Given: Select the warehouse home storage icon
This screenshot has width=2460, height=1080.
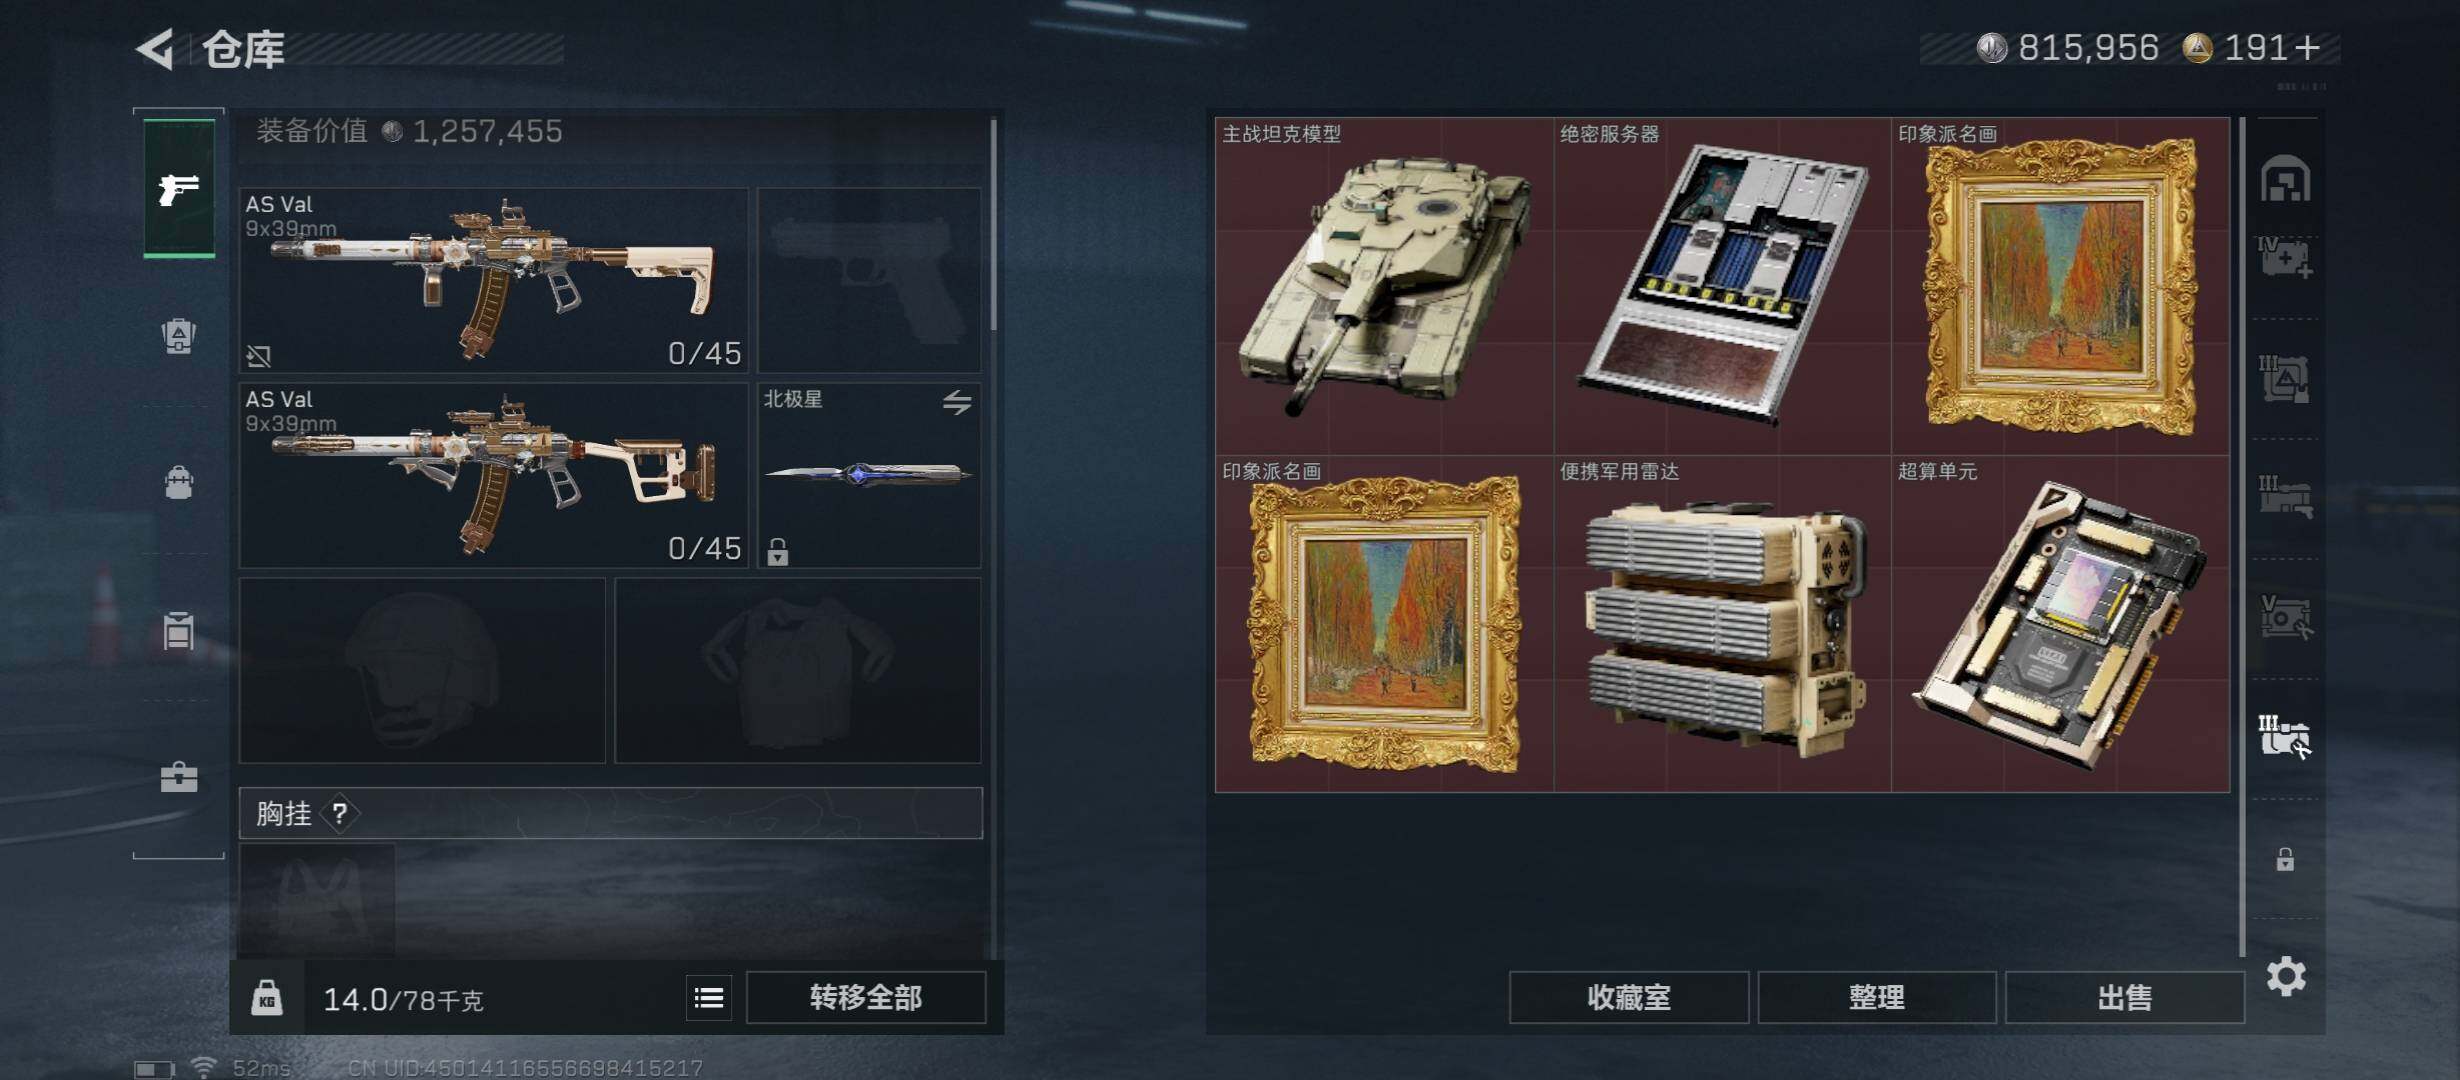Looking at the screenshot, I should click(x=2286, y=178).
